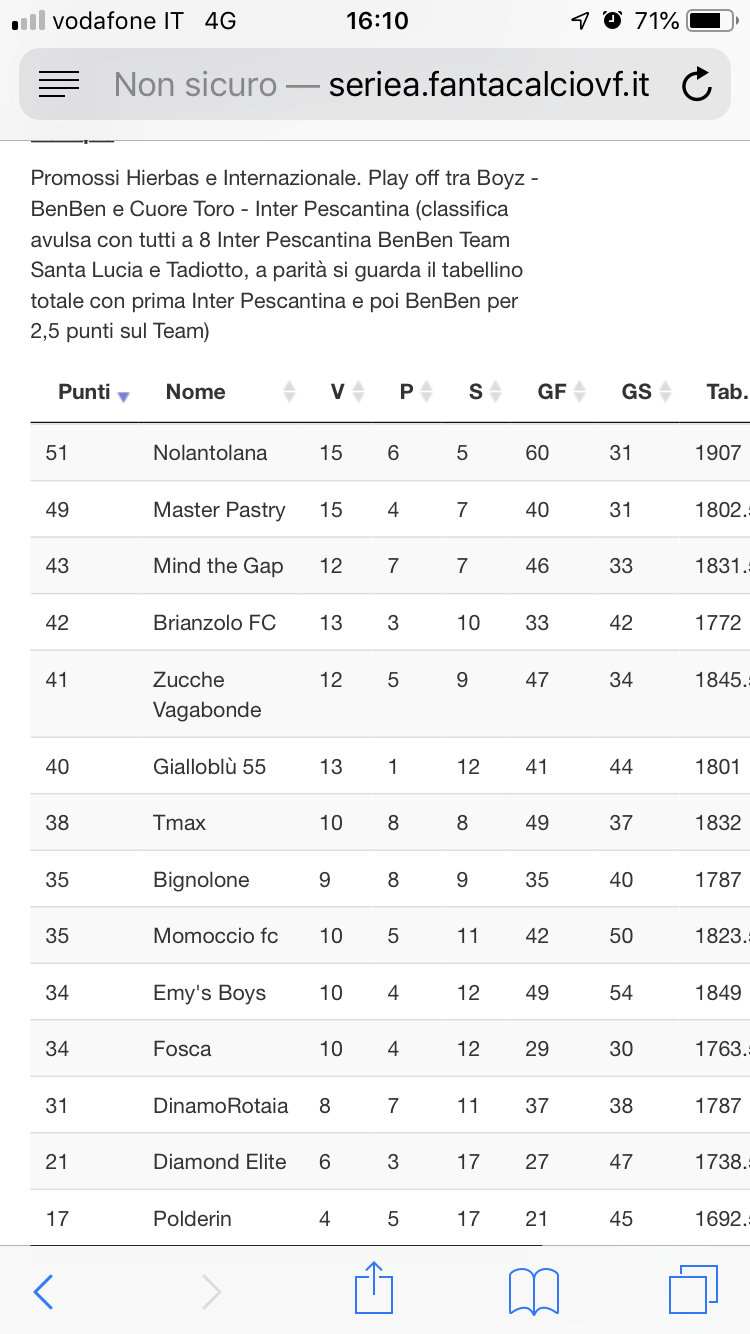
Task: Tap the location arrow status icon
Action: pos(580,21)
